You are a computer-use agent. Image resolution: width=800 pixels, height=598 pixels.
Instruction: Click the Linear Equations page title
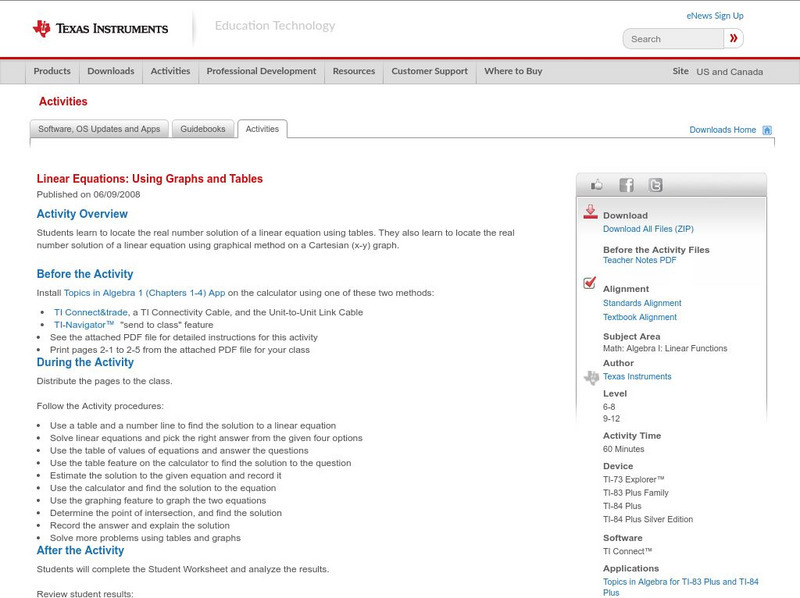coord(149,179)
